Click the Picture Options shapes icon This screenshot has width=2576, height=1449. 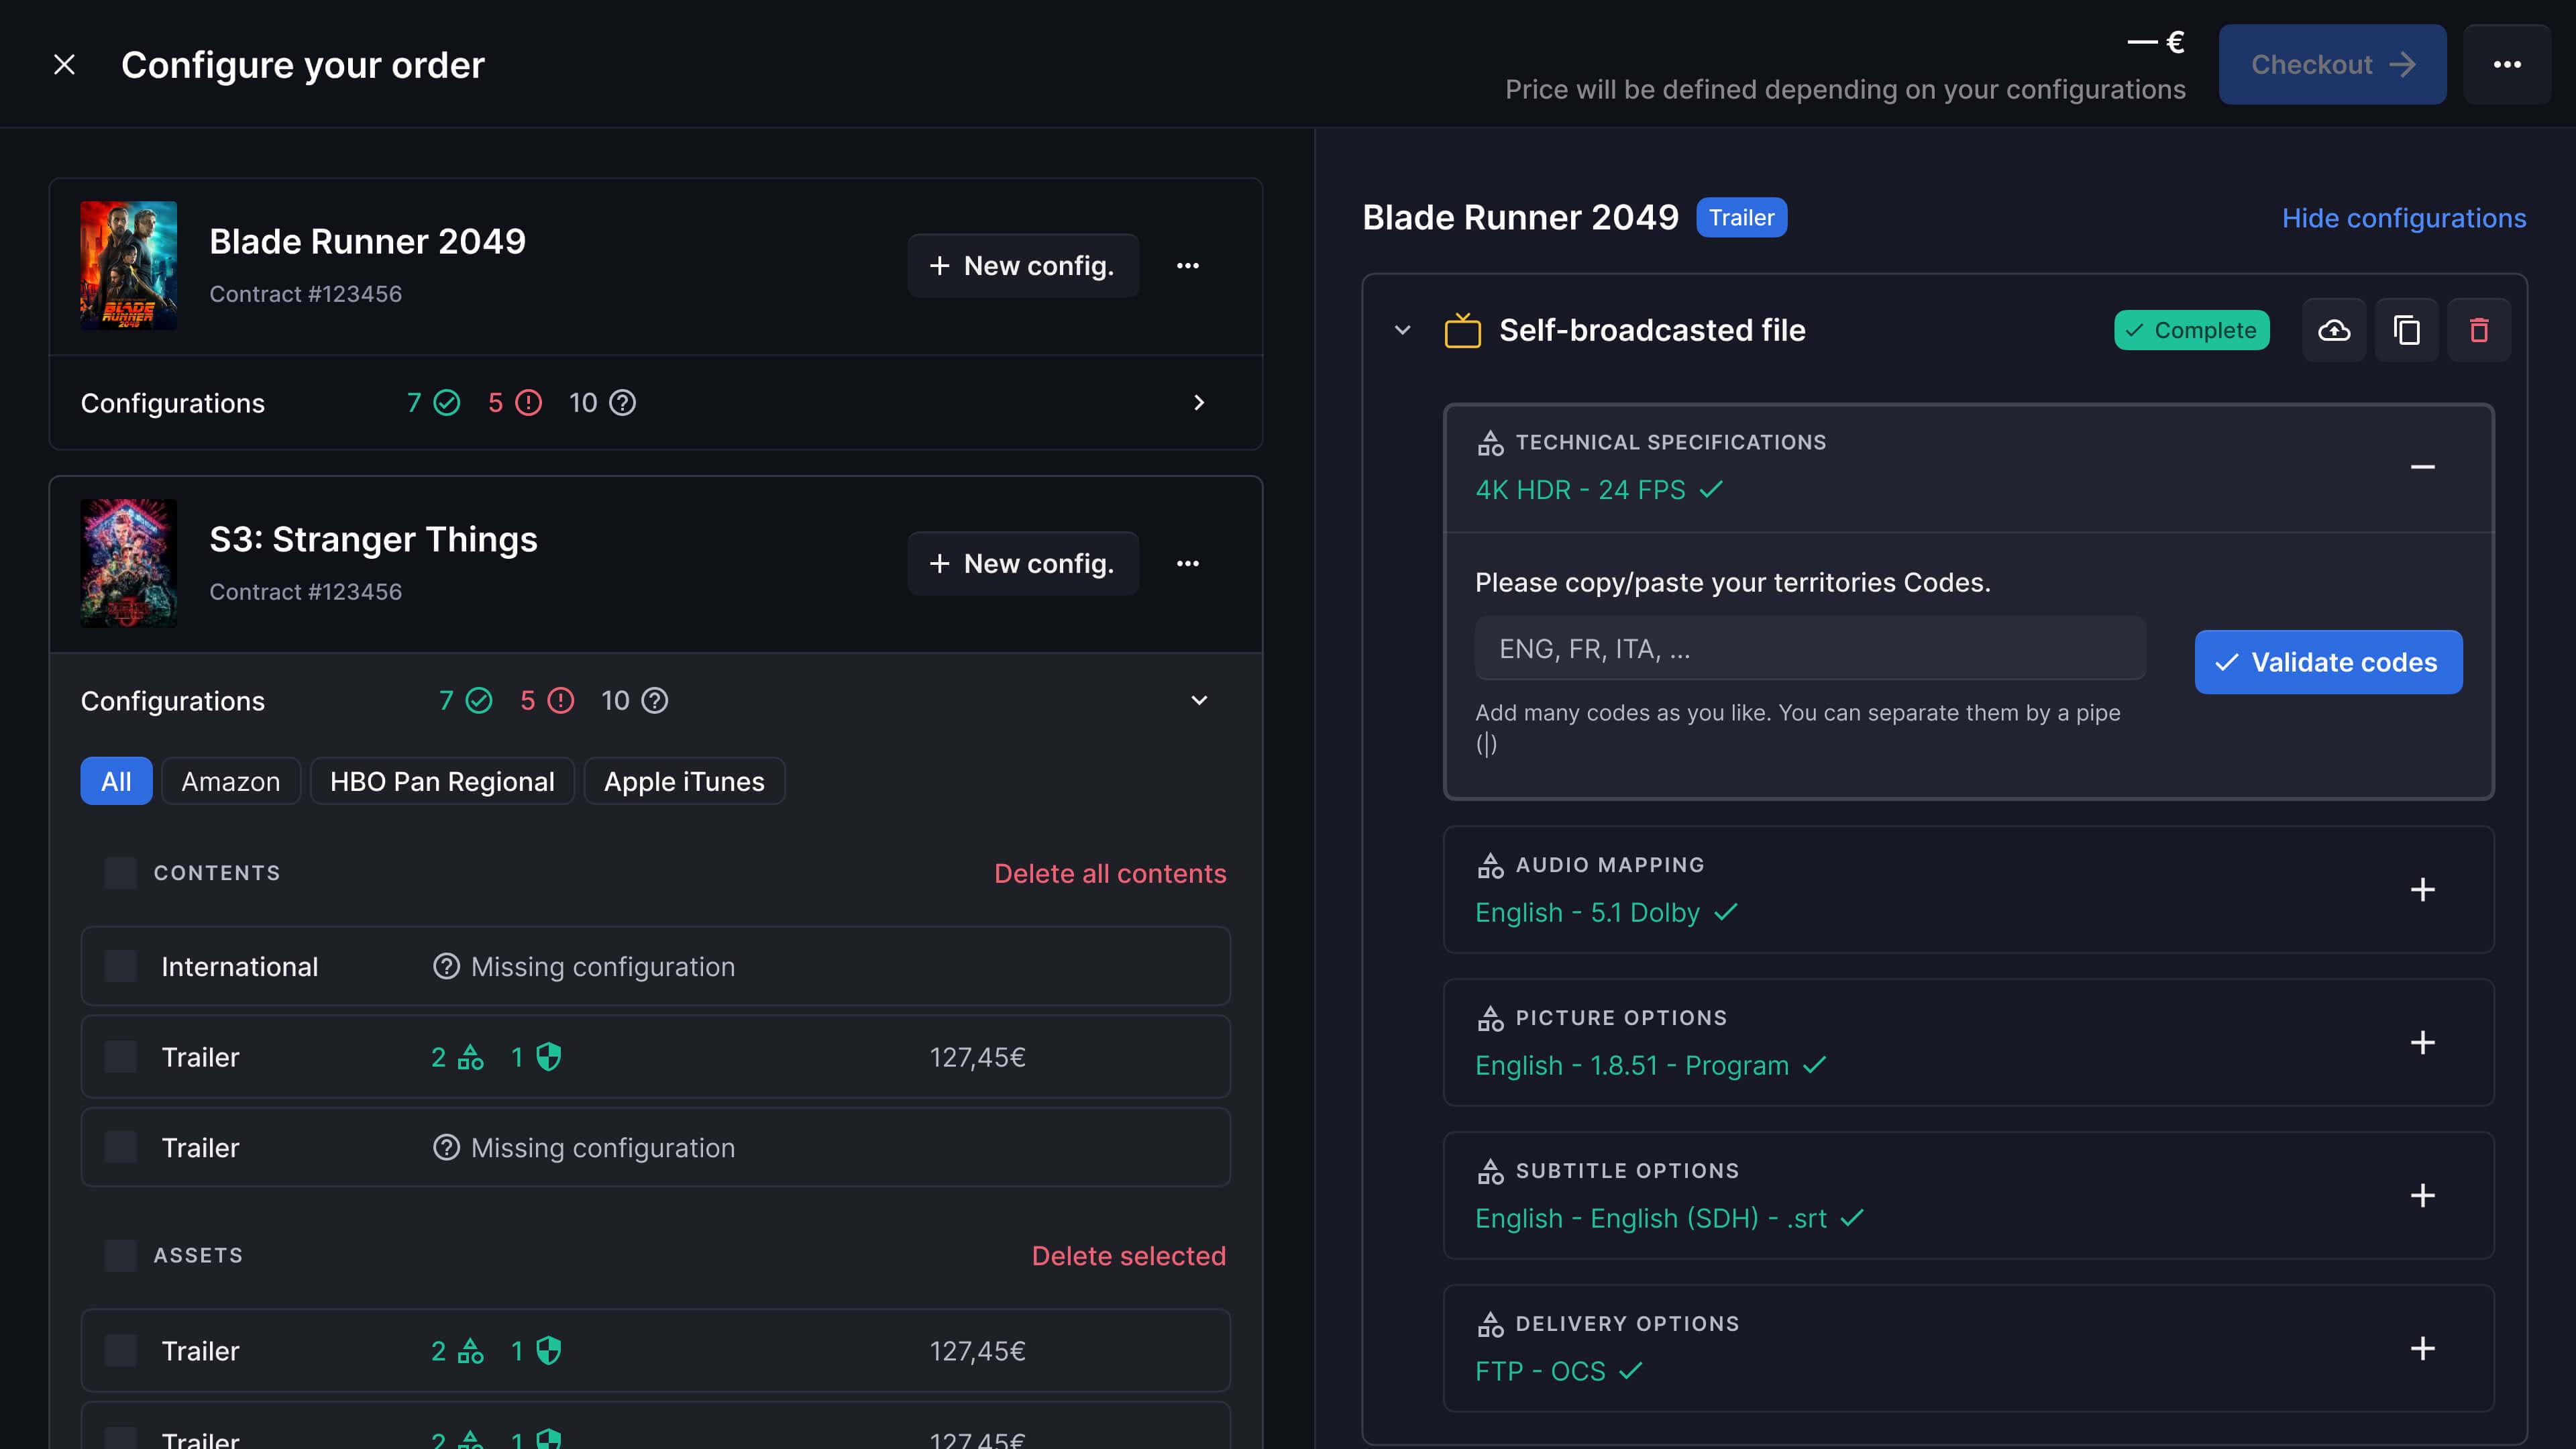[x=1490, y=1018]
